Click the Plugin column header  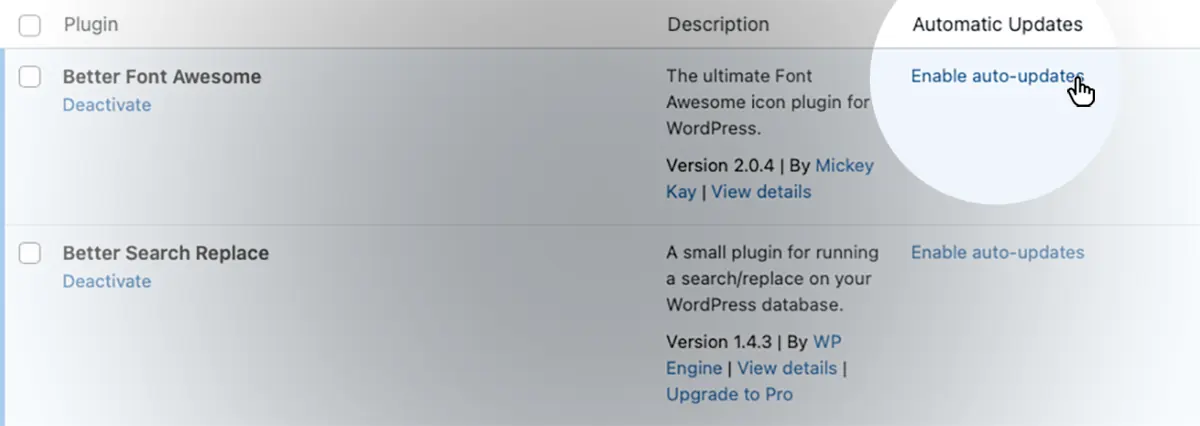point(91,25)
